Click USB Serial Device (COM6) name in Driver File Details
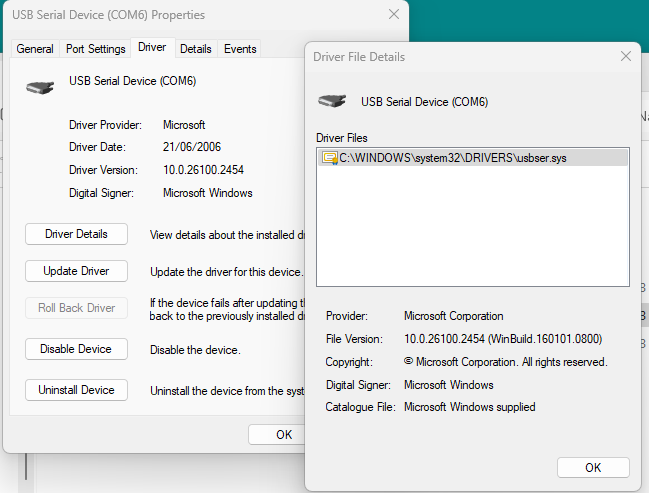This screenshot has height=493, width=649. tap(424, 102)
